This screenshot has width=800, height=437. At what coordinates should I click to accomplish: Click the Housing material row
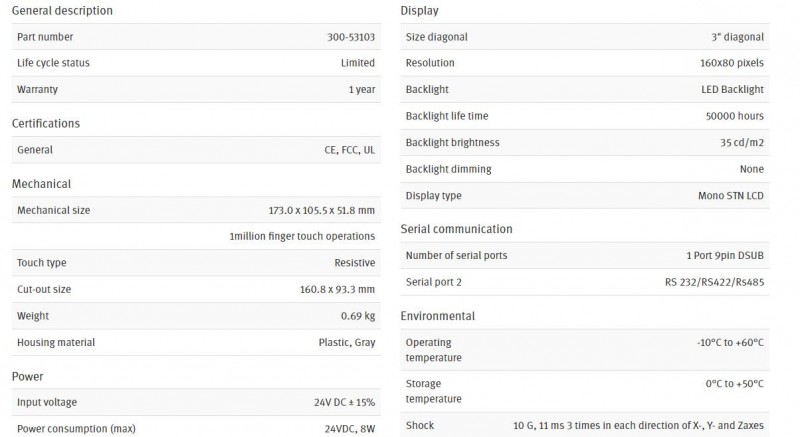click(196, 342)
